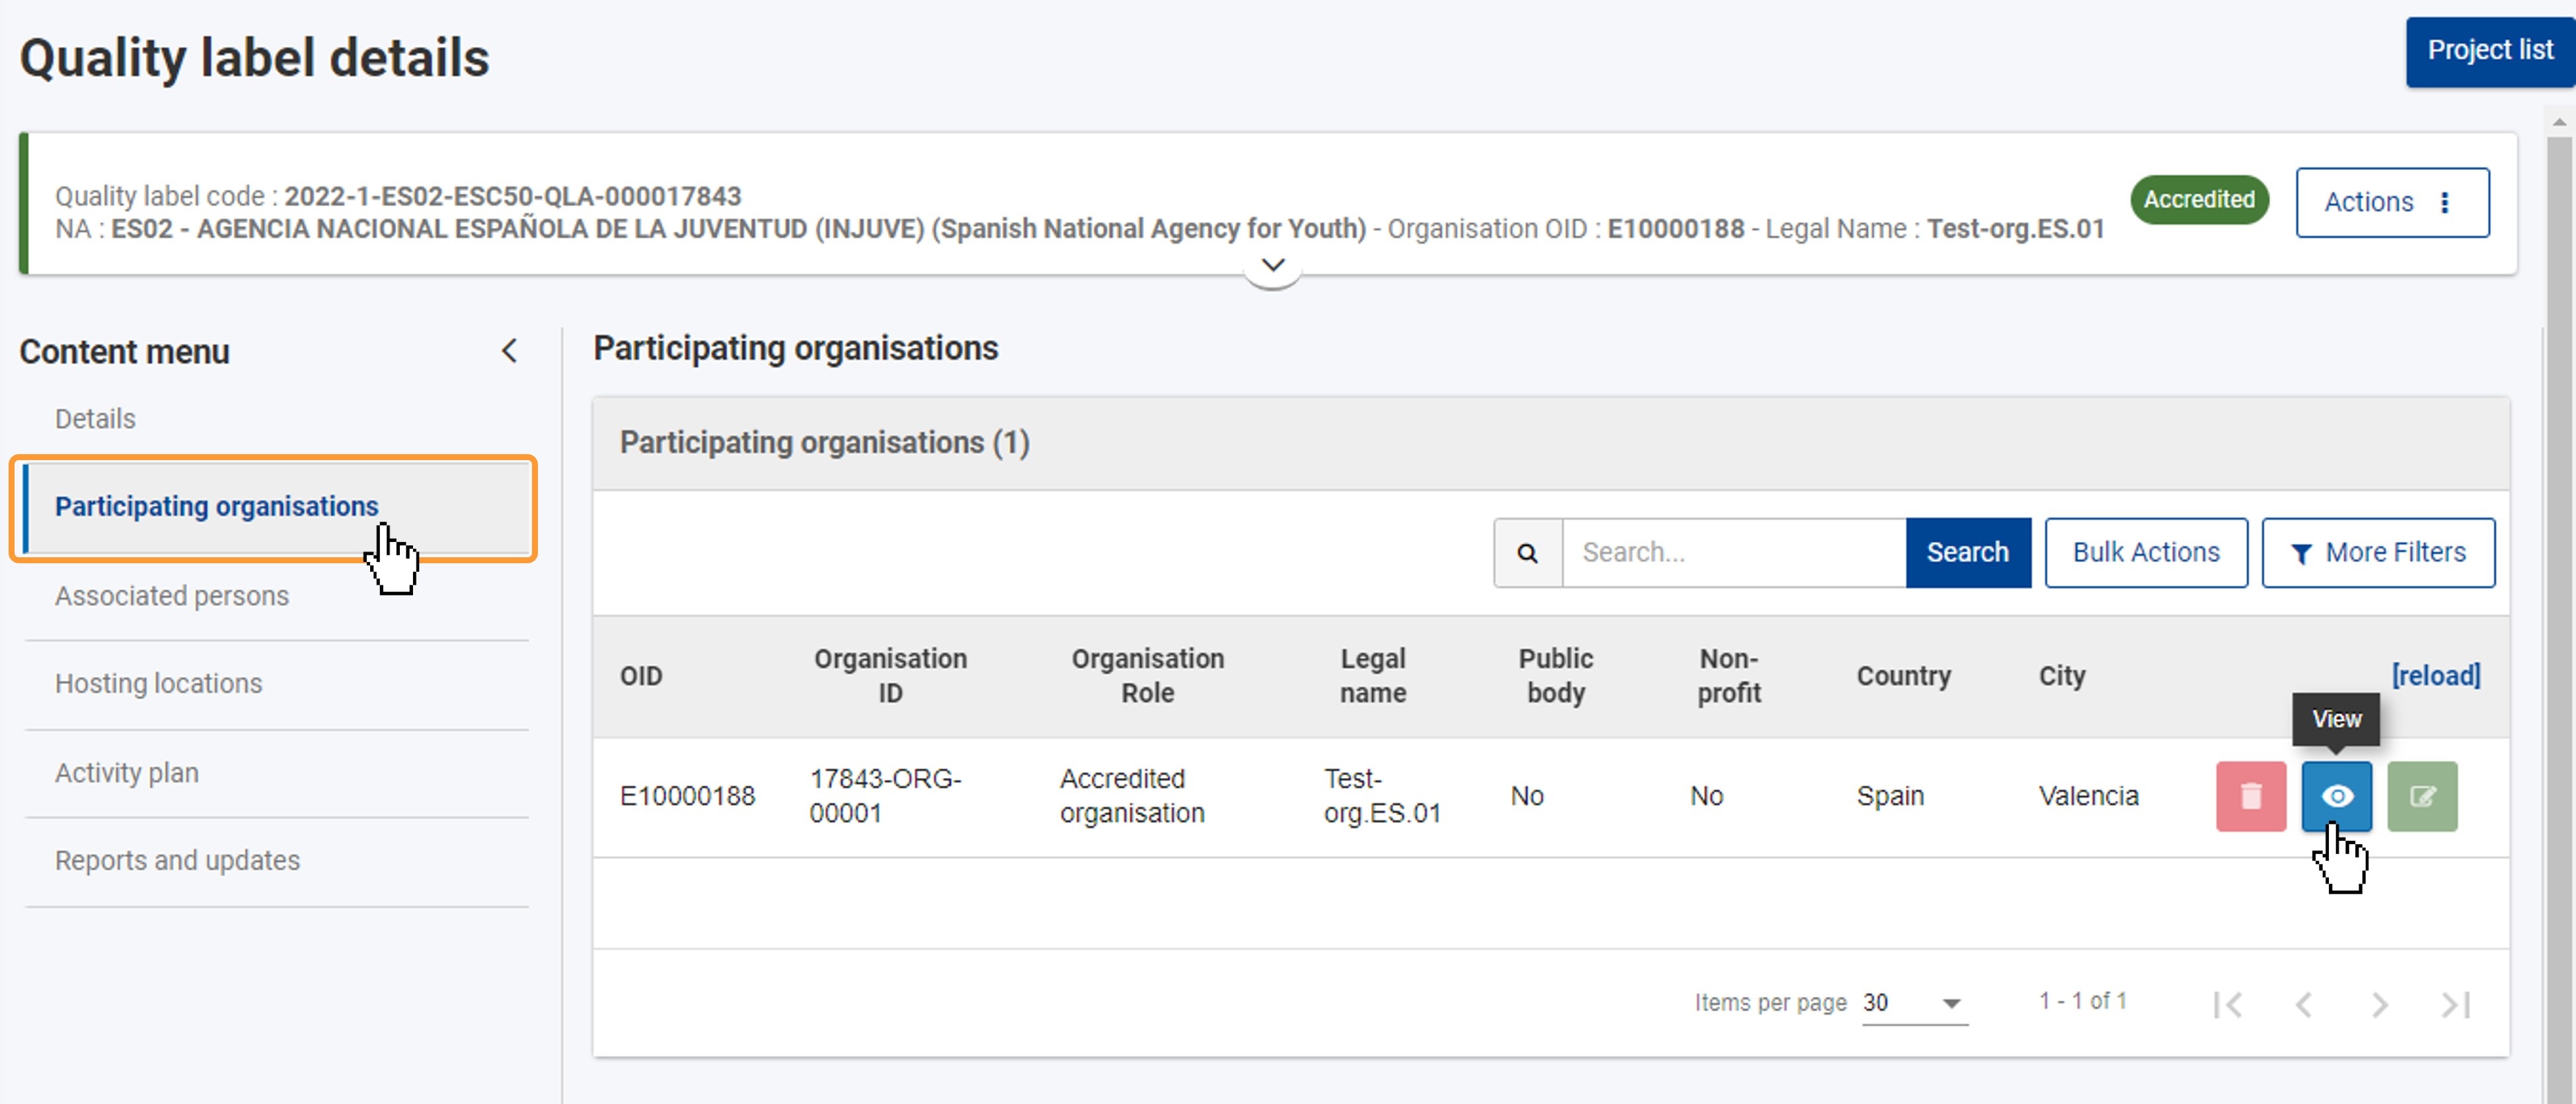Click the Valencia city cell

tap(2088, 797)
